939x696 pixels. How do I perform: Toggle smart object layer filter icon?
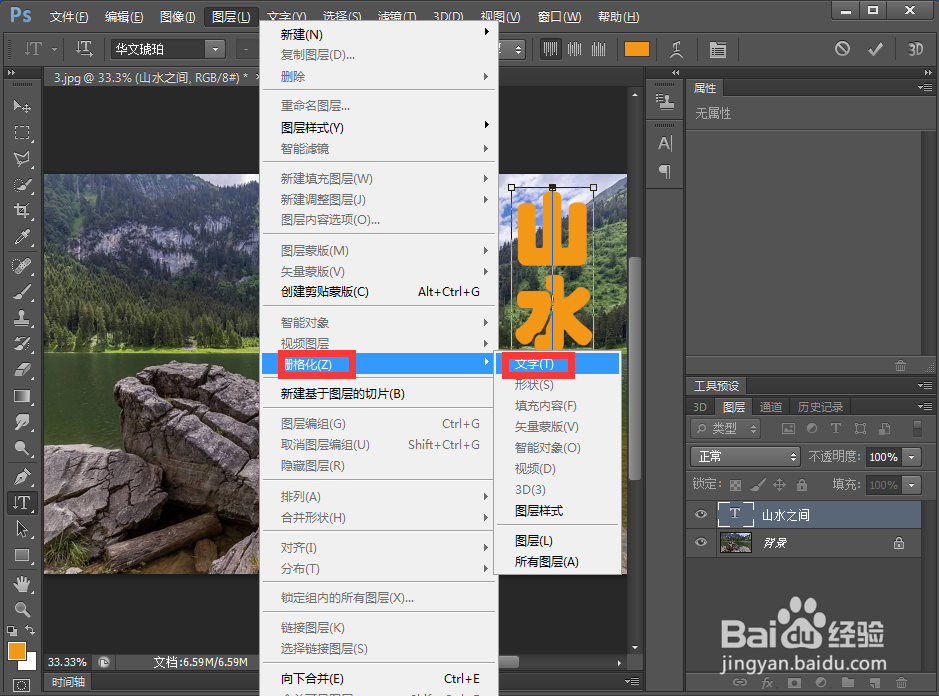(x=885, y=428)
